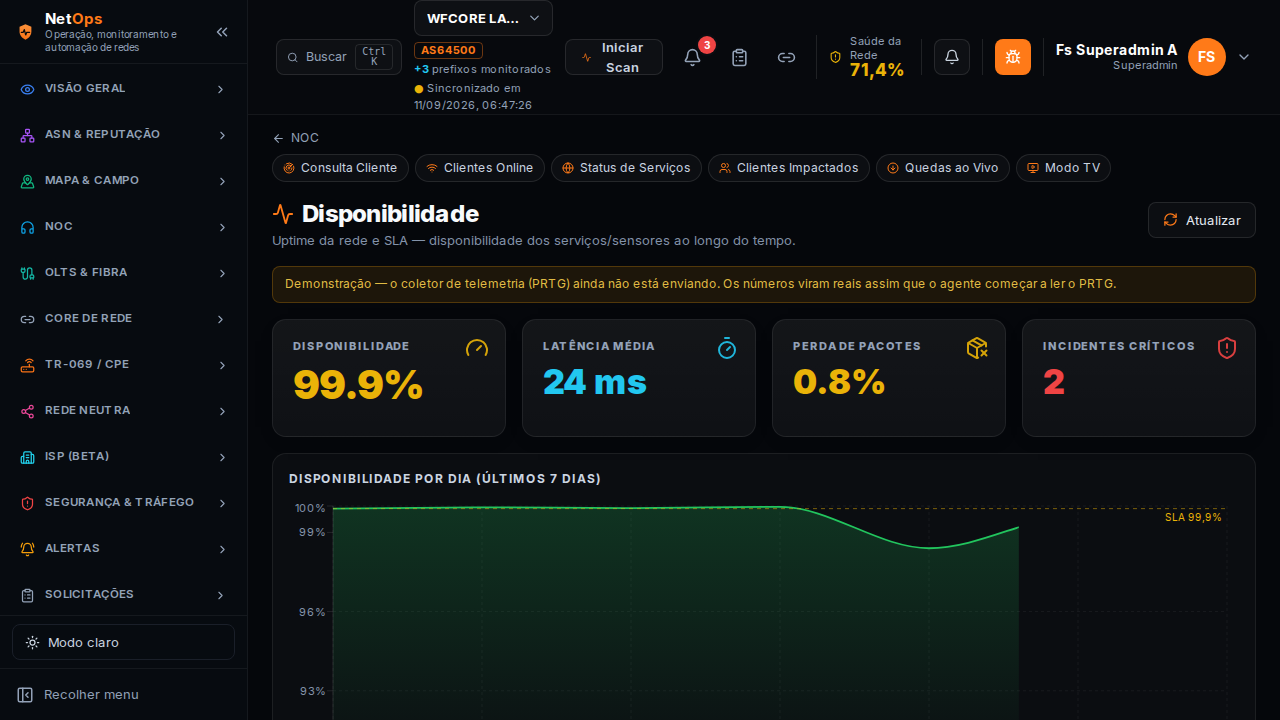The image size is (1280, 720).
Task: Click the package icon on Perda de Pacotes card
Action: click(977, 348)
